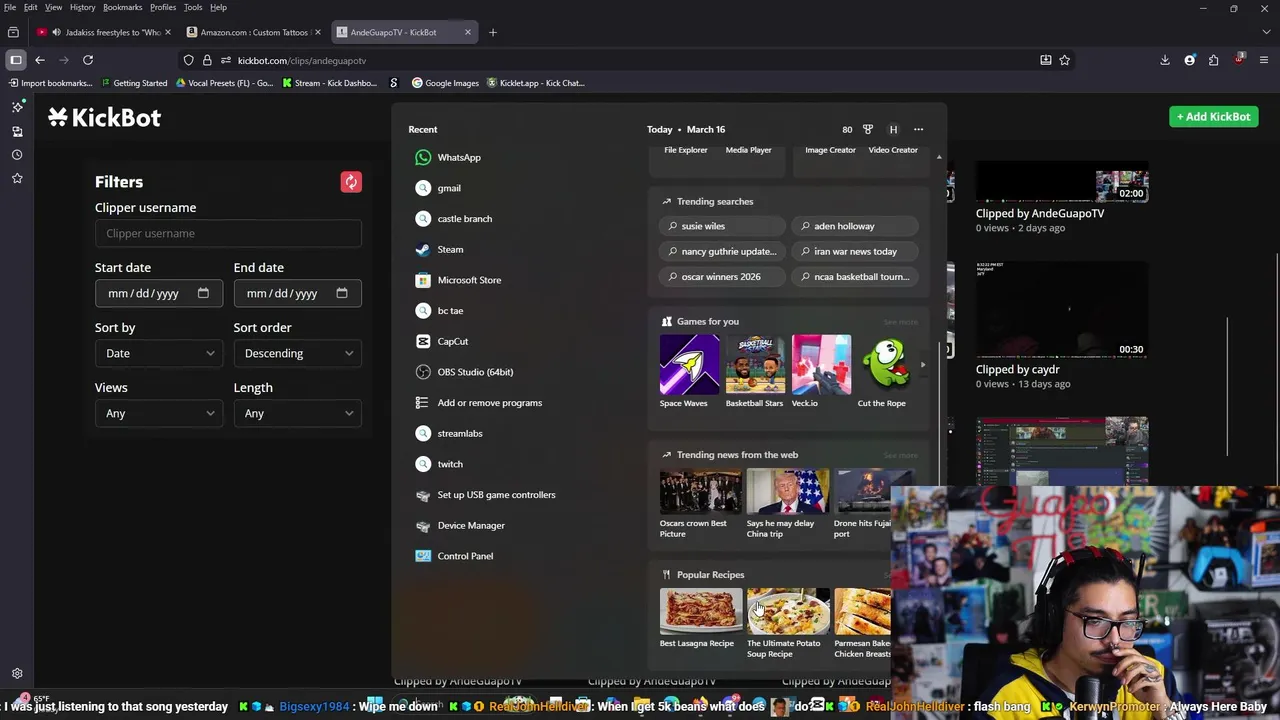The height and width of the screenshot is (720, 1280).
Task: Open Steam from Recent list
Action: coord(439,249)
